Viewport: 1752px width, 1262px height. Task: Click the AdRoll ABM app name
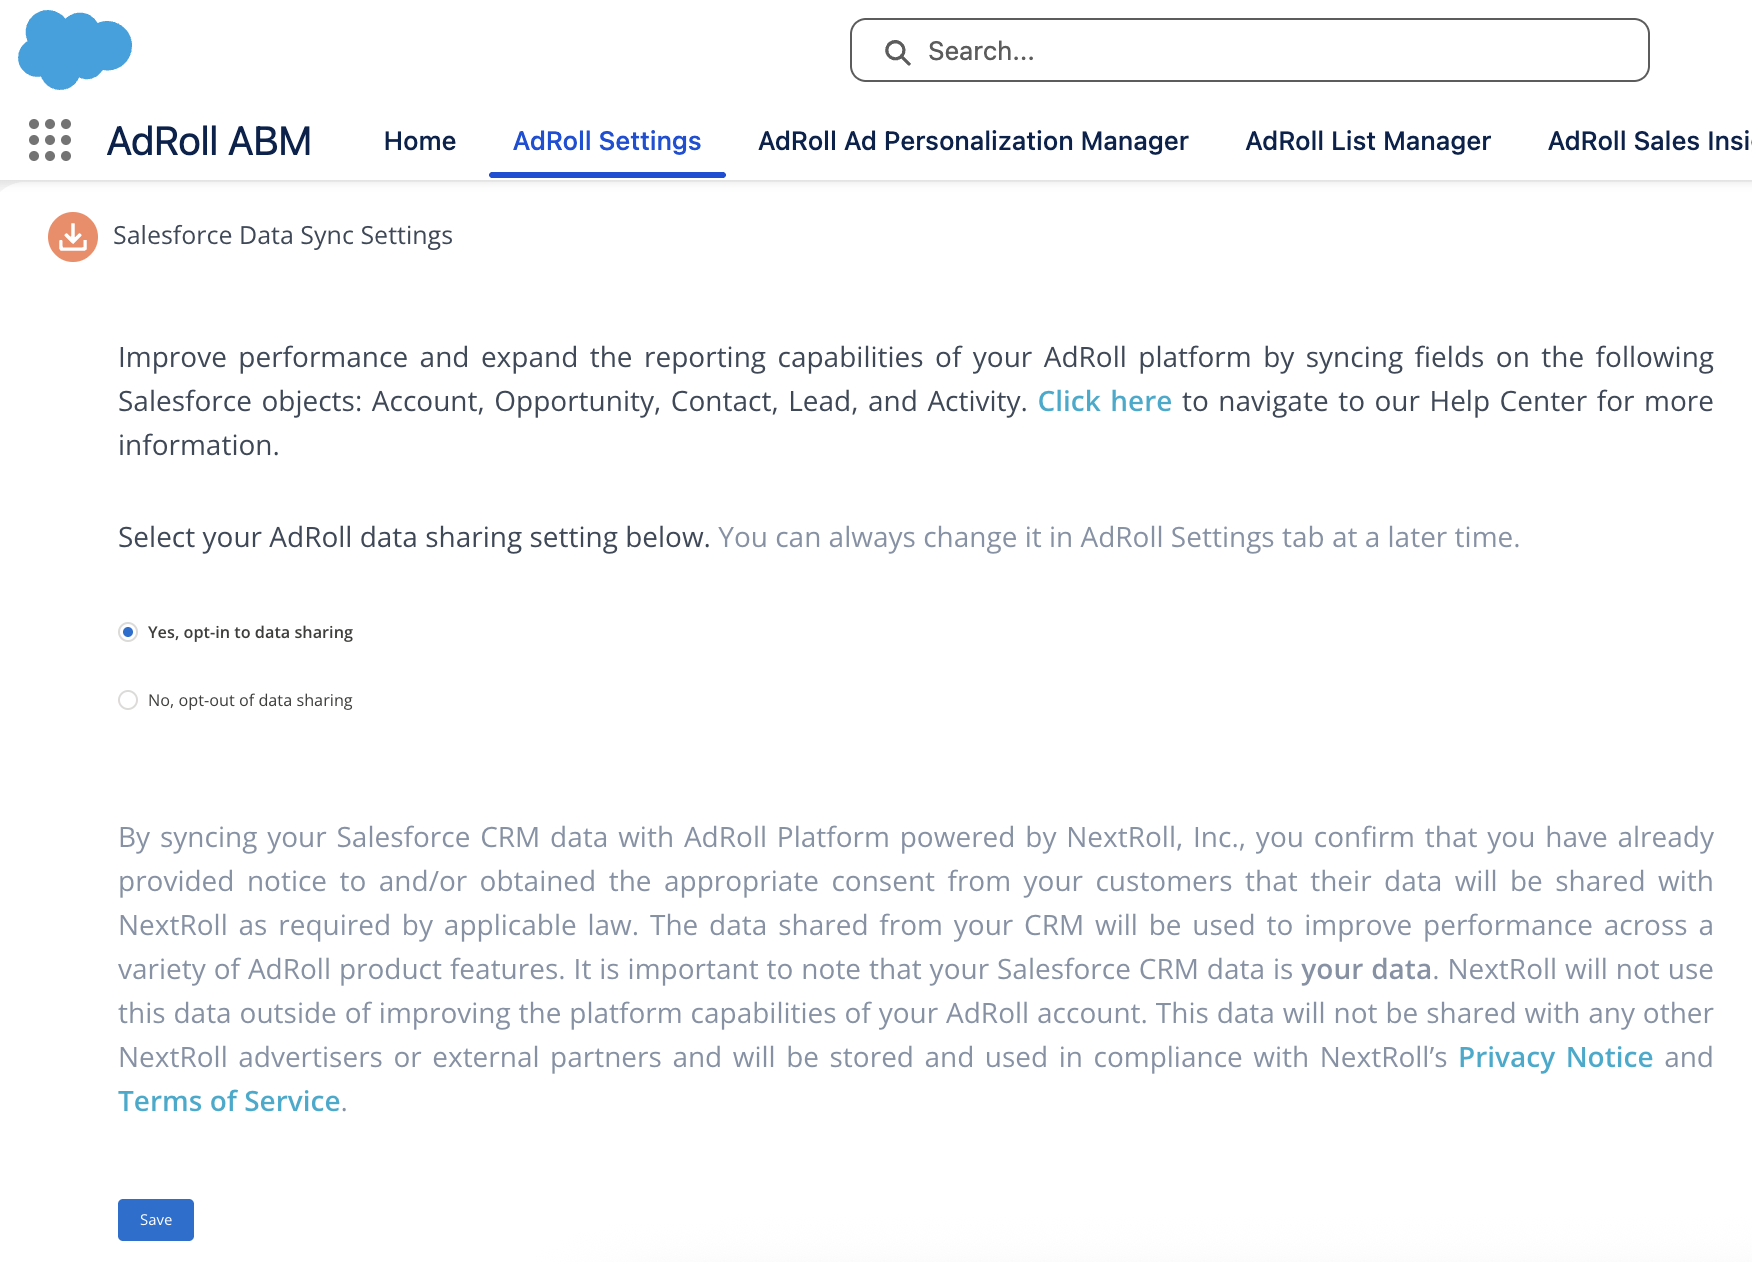(209, 141)
